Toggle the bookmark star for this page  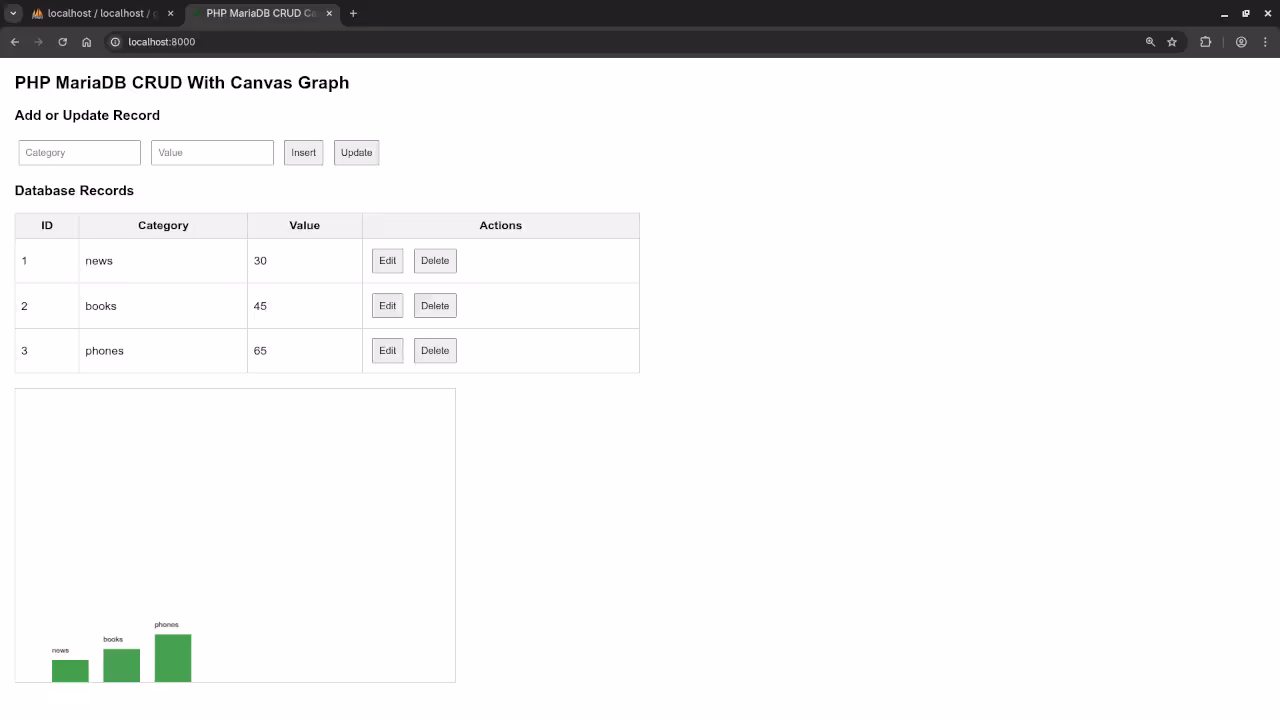[x=1172, y=42]
